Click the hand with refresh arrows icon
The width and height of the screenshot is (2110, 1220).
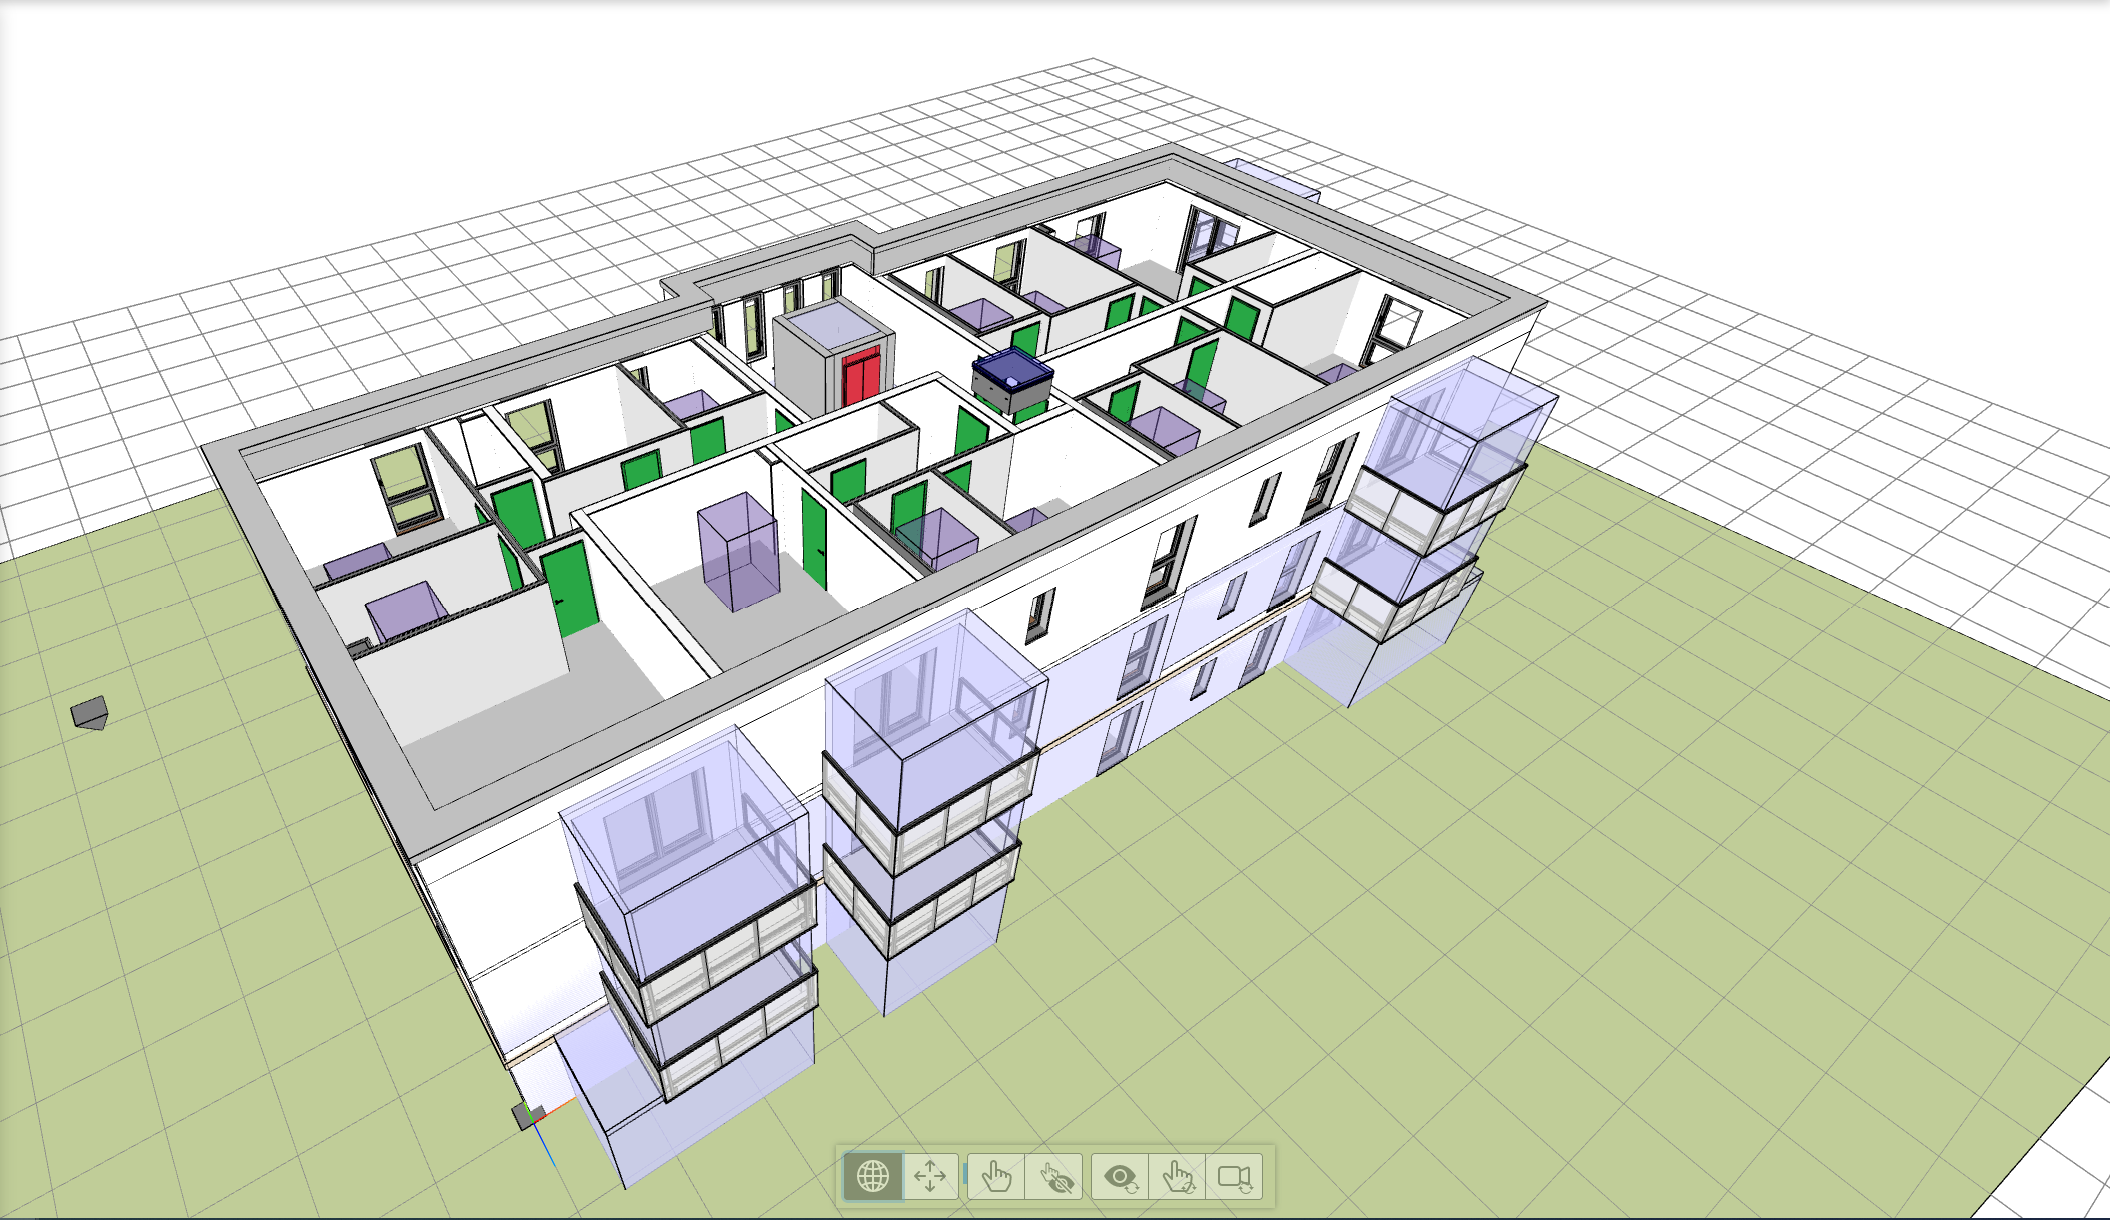[1178, 1177]
